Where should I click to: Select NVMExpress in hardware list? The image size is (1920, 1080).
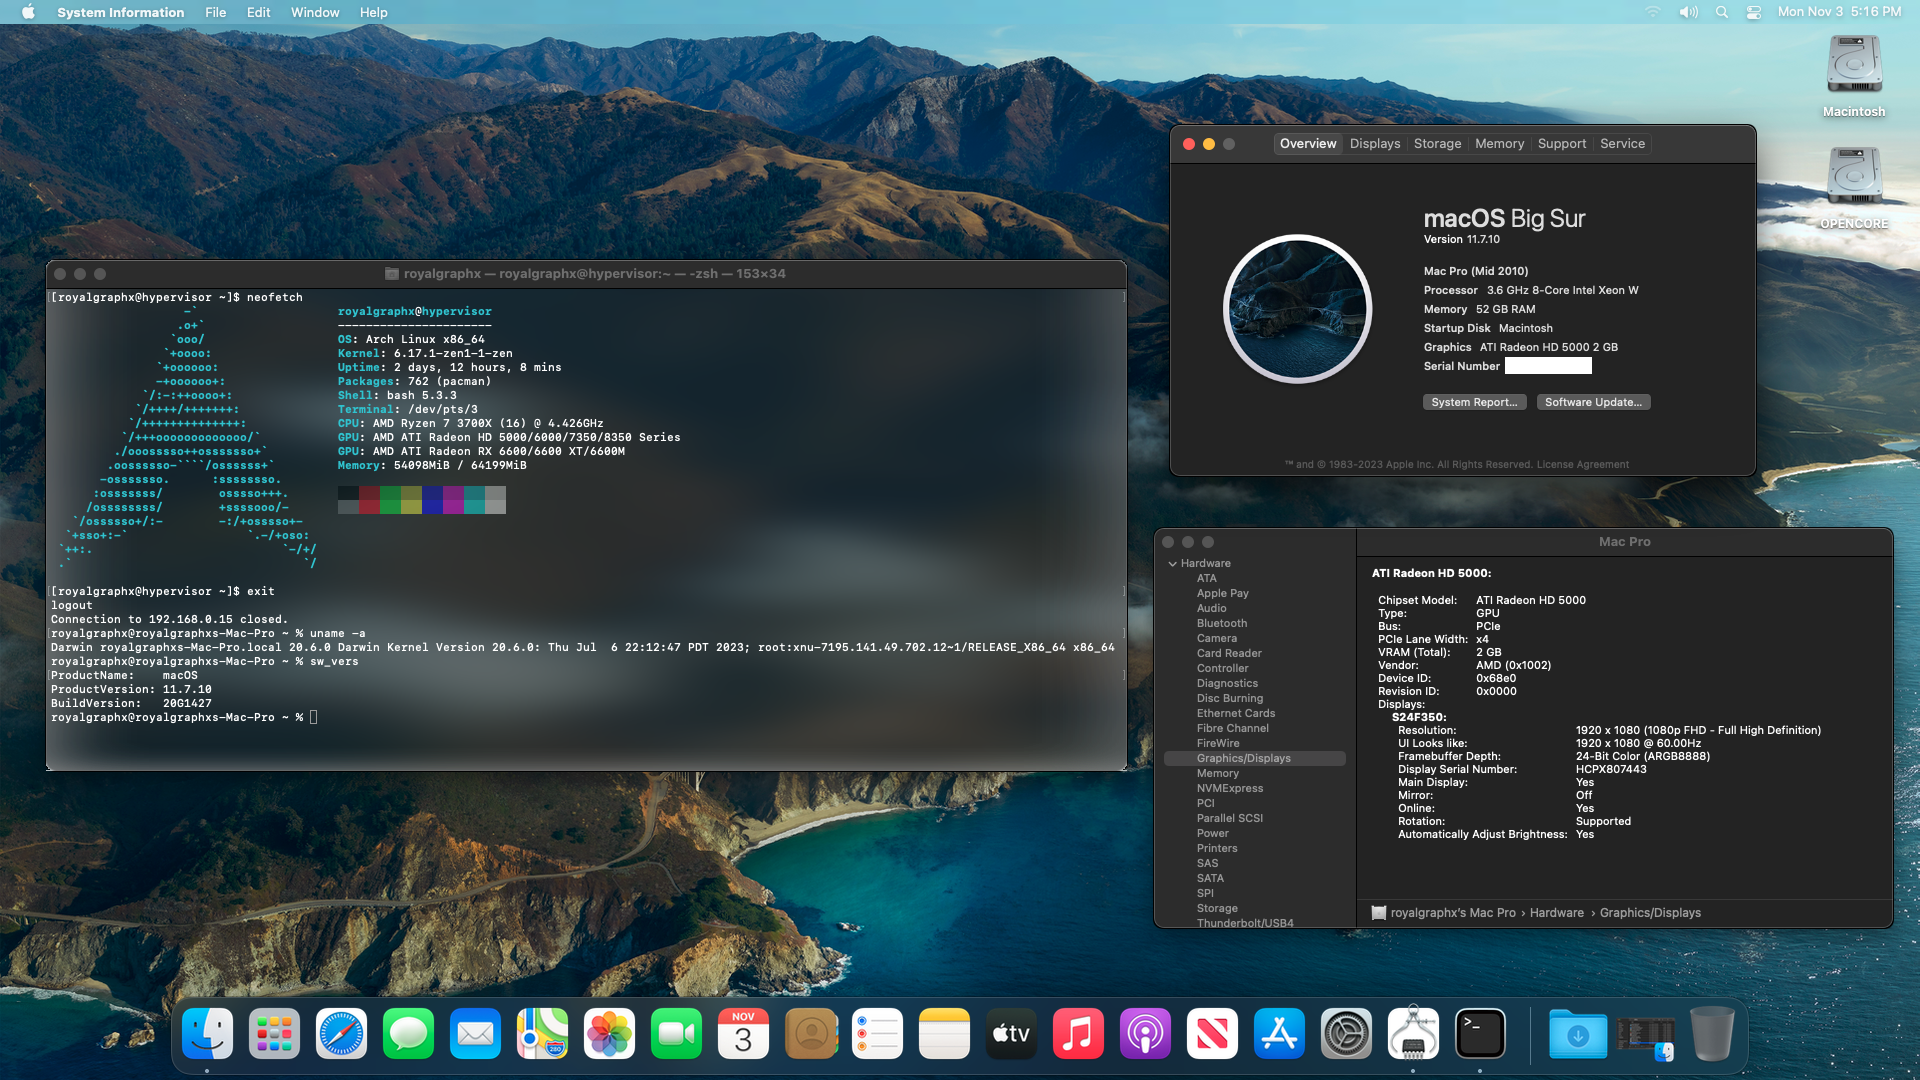[x=1229, y=788]
